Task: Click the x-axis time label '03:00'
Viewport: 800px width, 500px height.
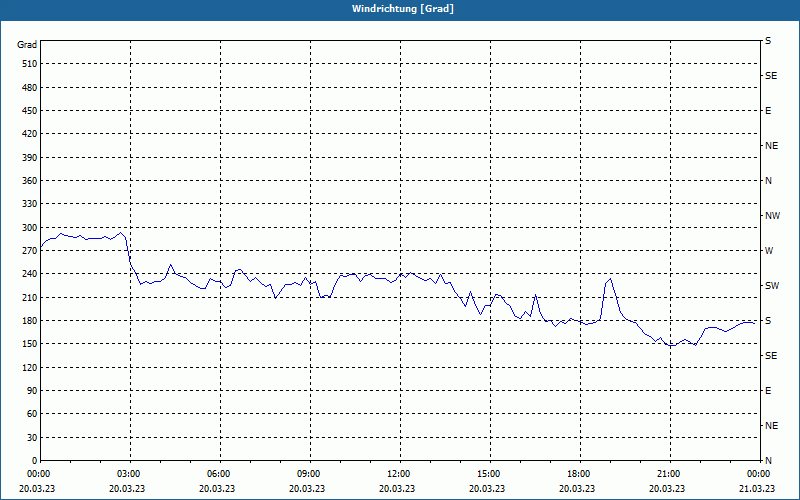Action: 128,474
